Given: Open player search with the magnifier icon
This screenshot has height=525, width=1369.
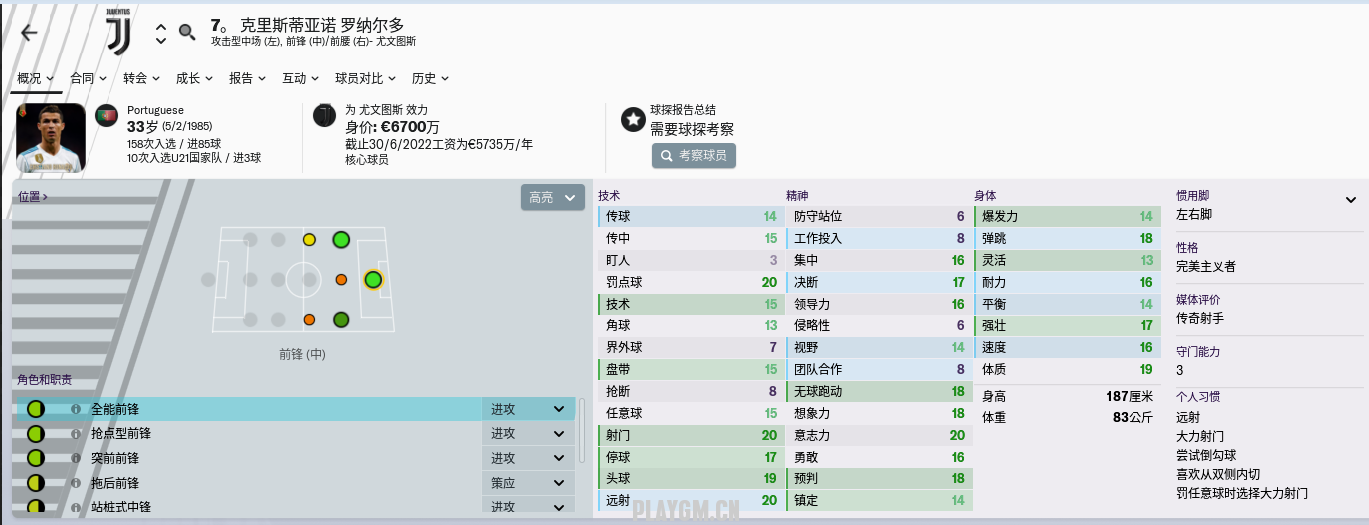Looking at the screenshot, I should tap(187, 32).
